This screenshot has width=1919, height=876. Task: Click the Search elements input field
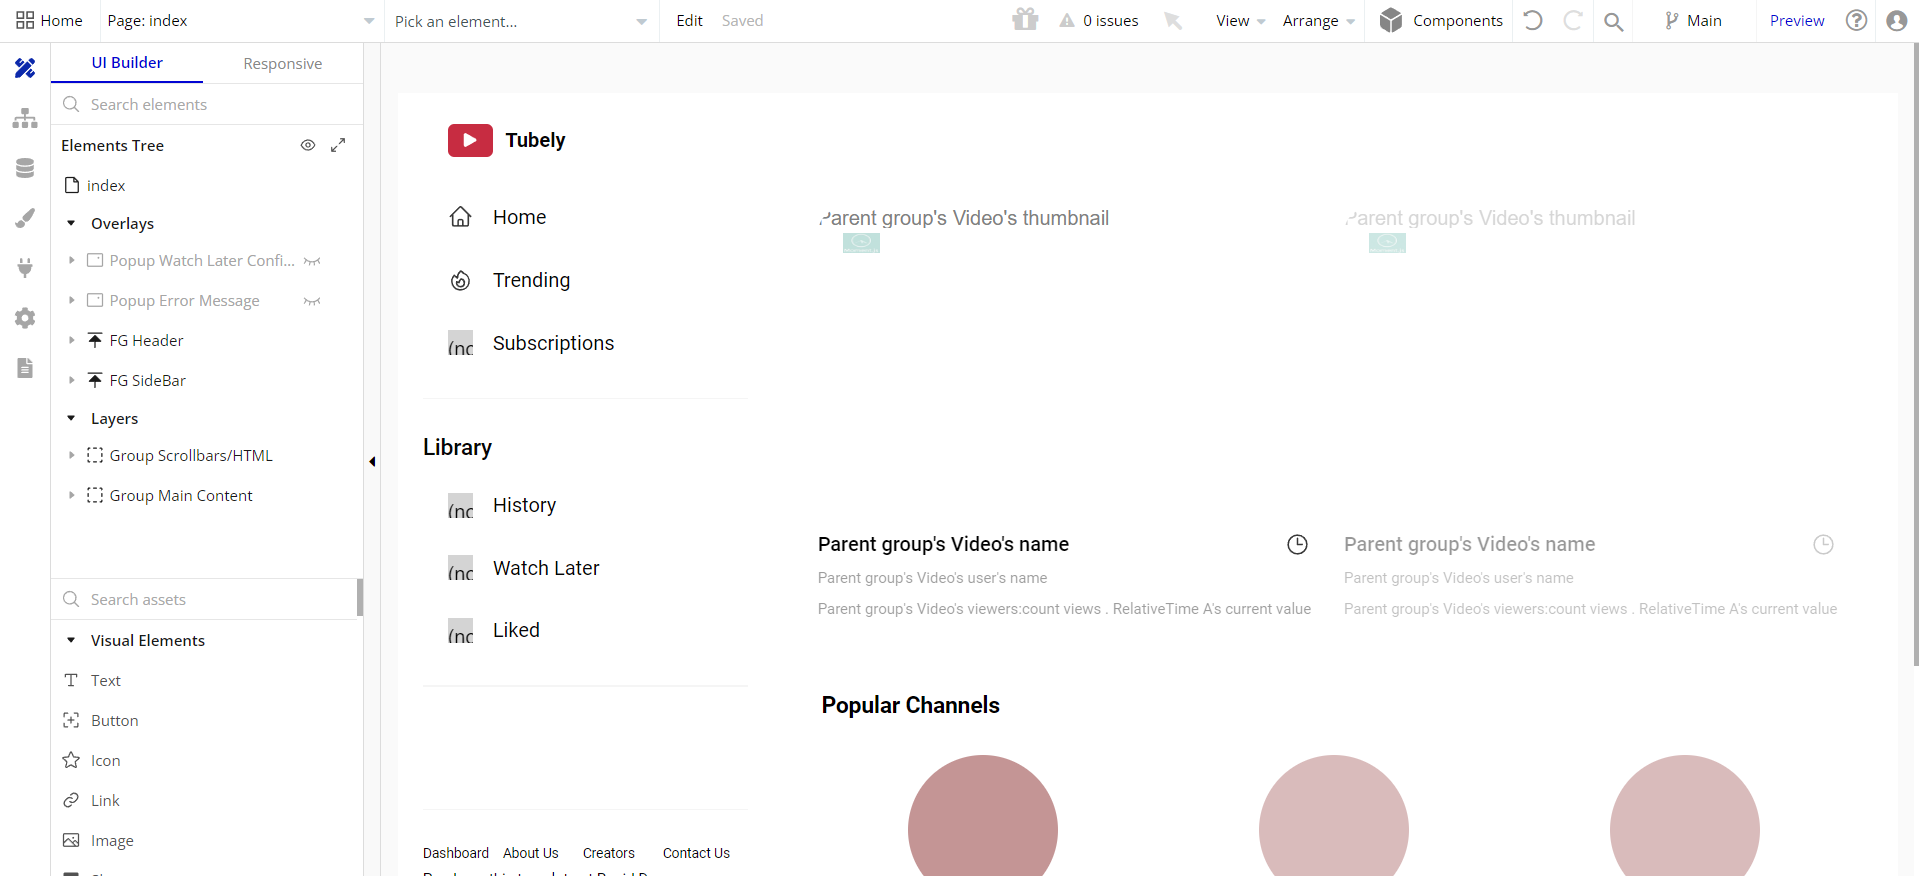pos(210,104)
